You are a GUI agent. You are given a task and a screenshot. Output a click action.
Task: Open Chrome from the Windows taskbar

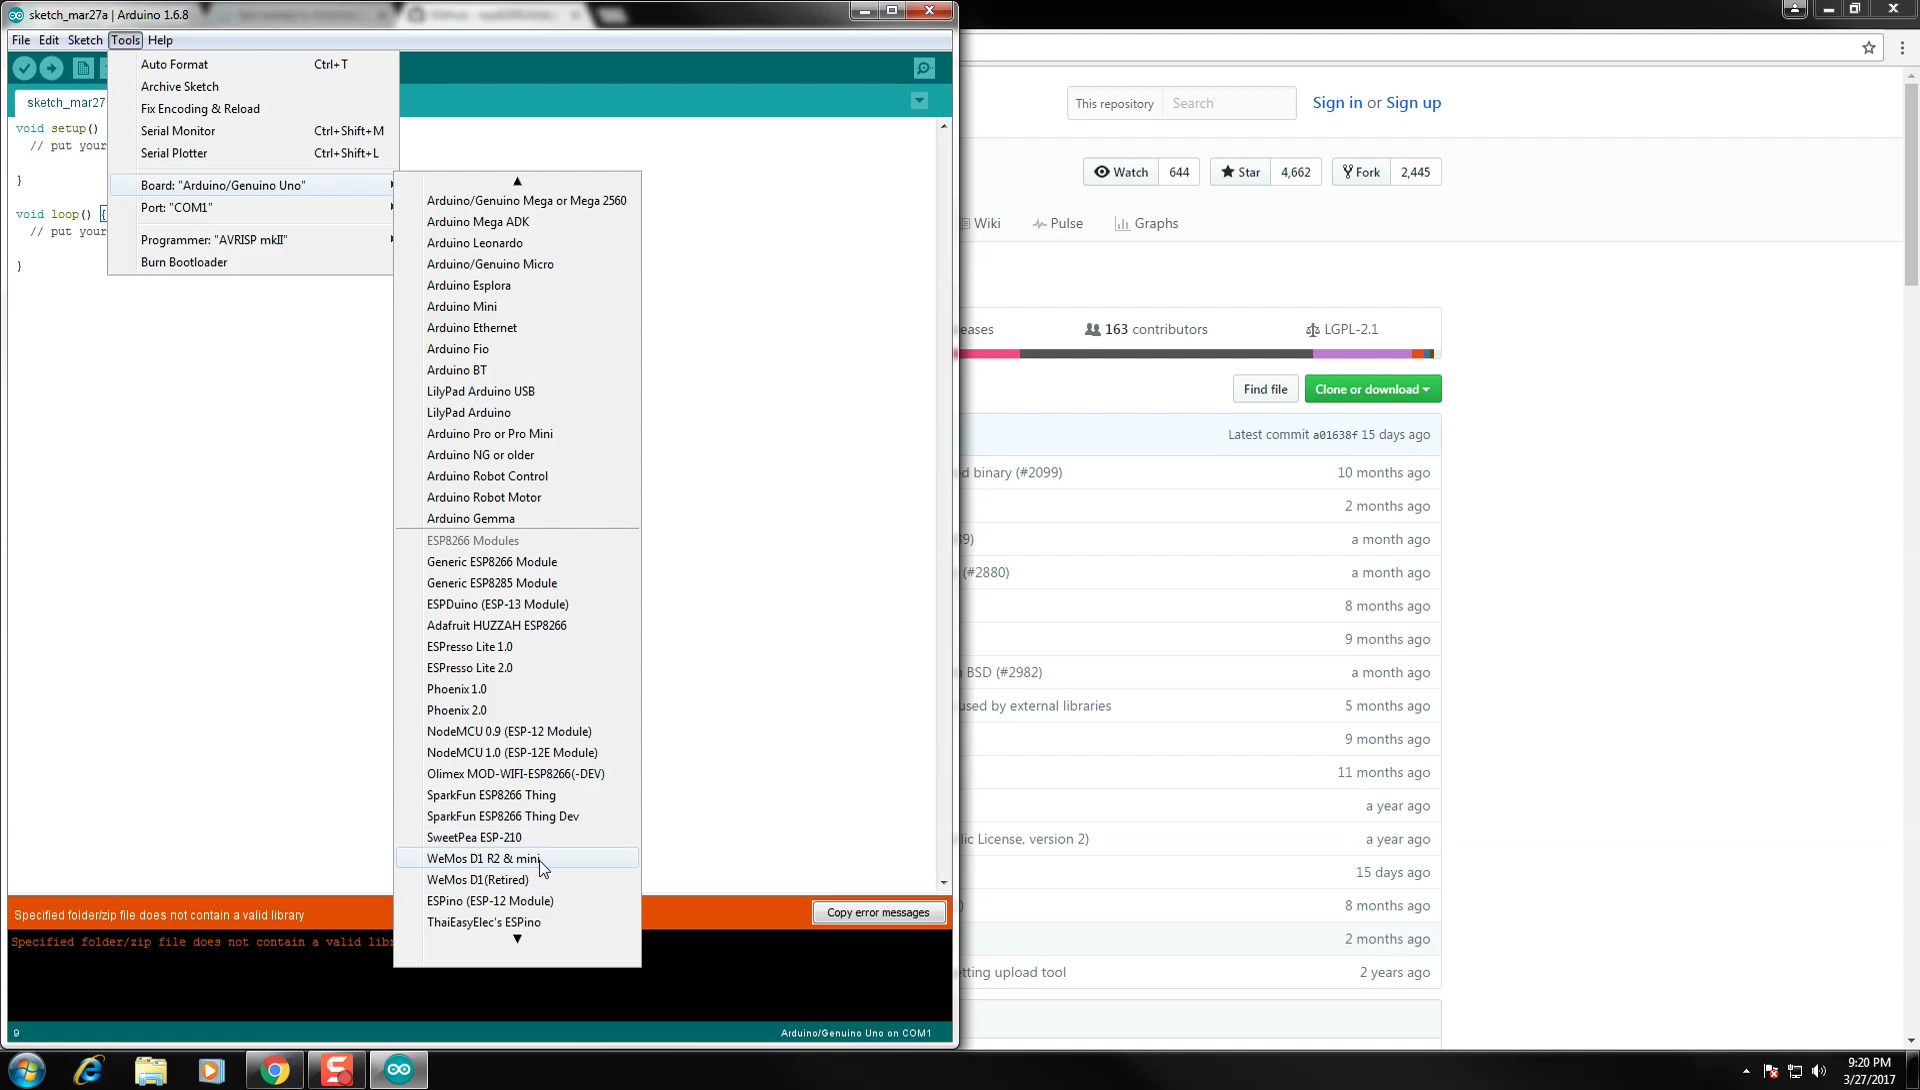pos(274,1070)
